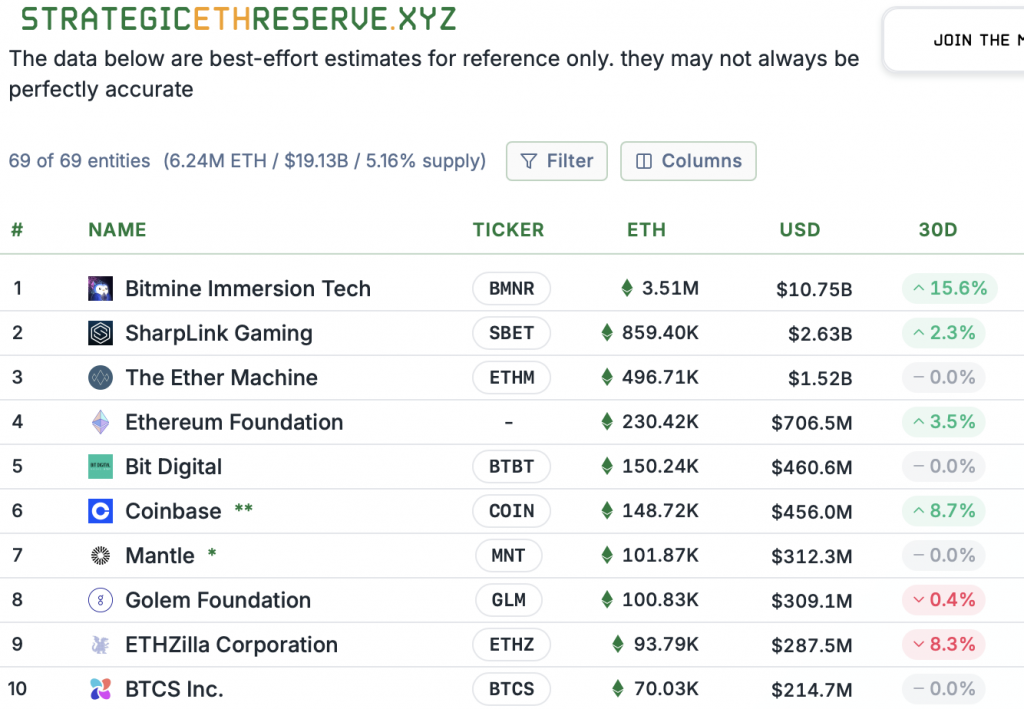
Task: Click the green 15.6% change badge
Action: click(x=948, y=288)
